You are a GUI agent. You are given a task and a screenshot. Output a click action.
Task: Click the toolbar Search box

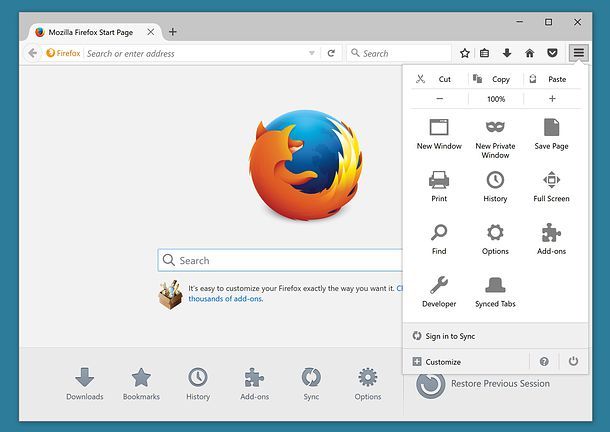point(399,53)
